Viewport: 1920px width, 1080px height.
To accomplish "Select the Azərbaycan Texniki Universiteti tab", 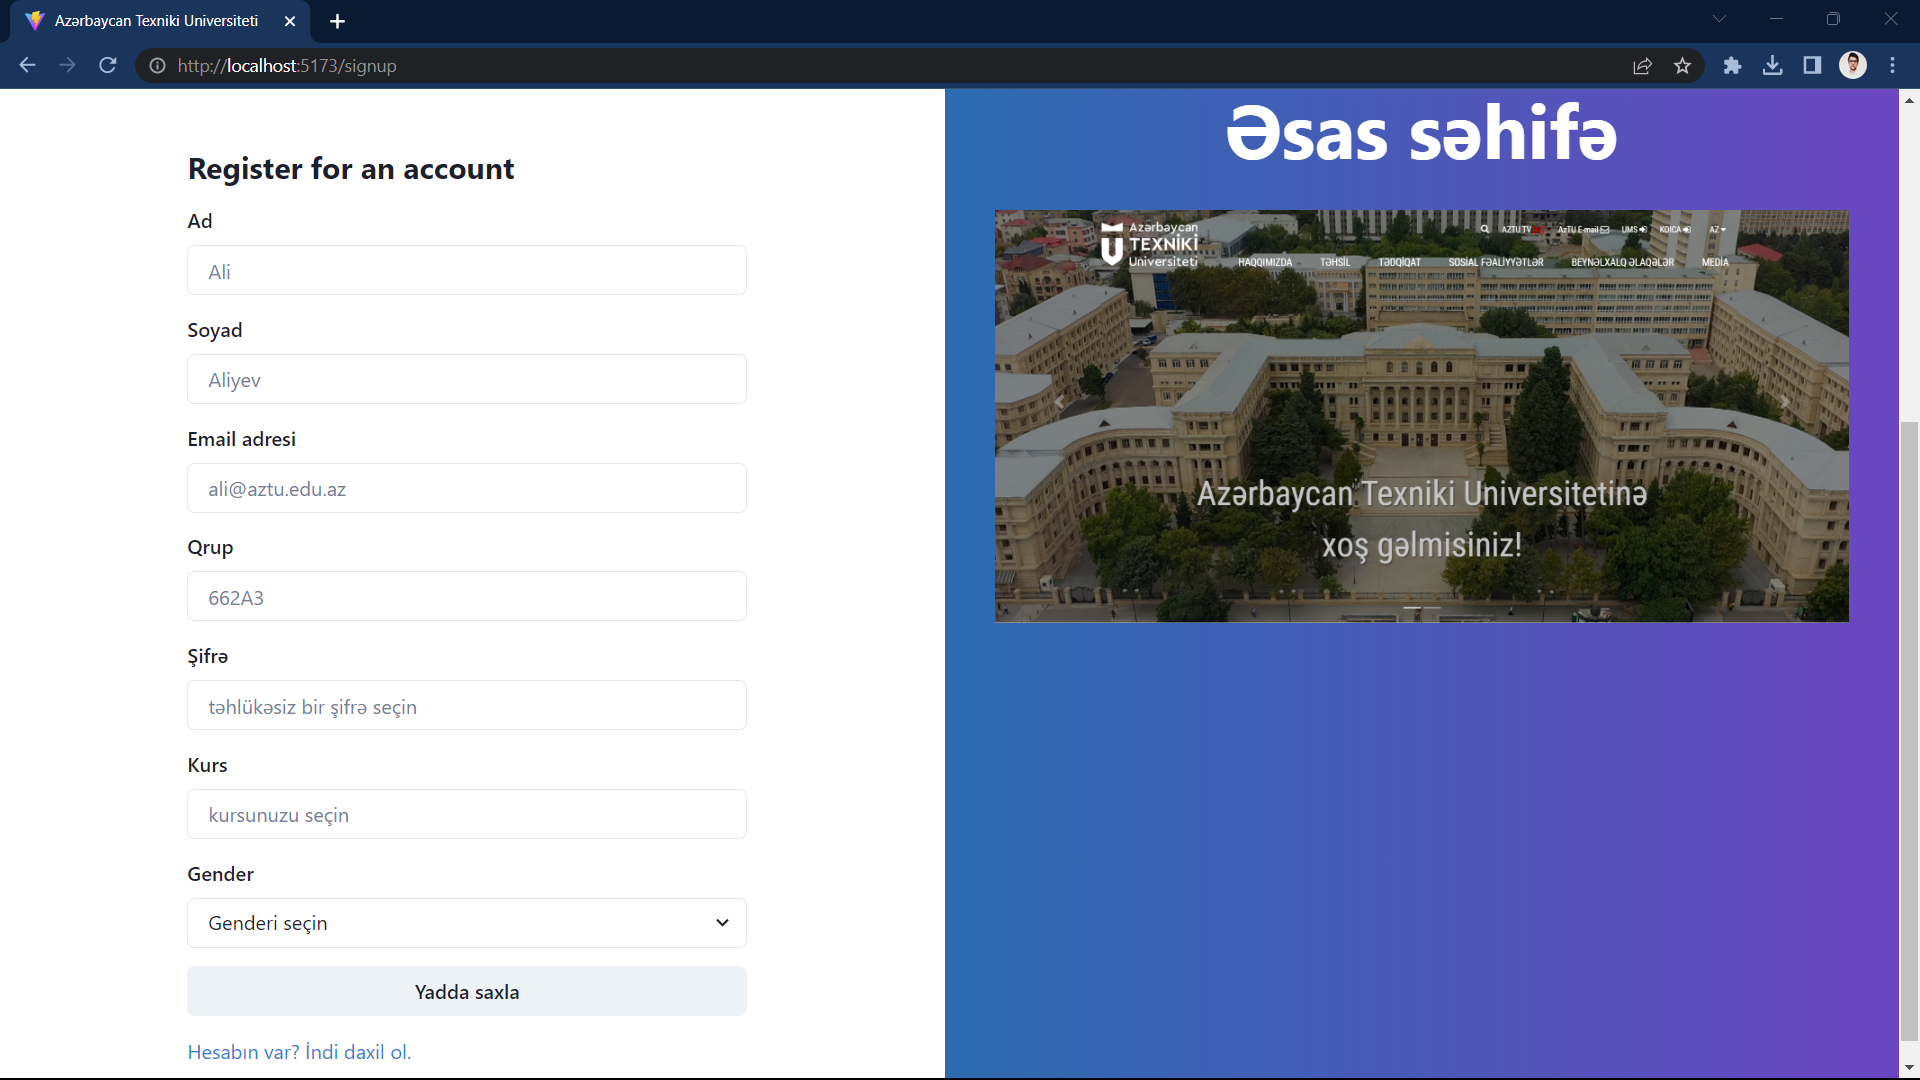I will (156, 21).
